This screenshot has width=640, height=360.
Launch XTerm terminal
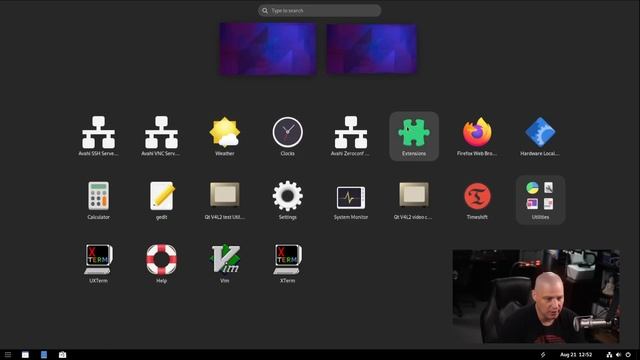288,264
